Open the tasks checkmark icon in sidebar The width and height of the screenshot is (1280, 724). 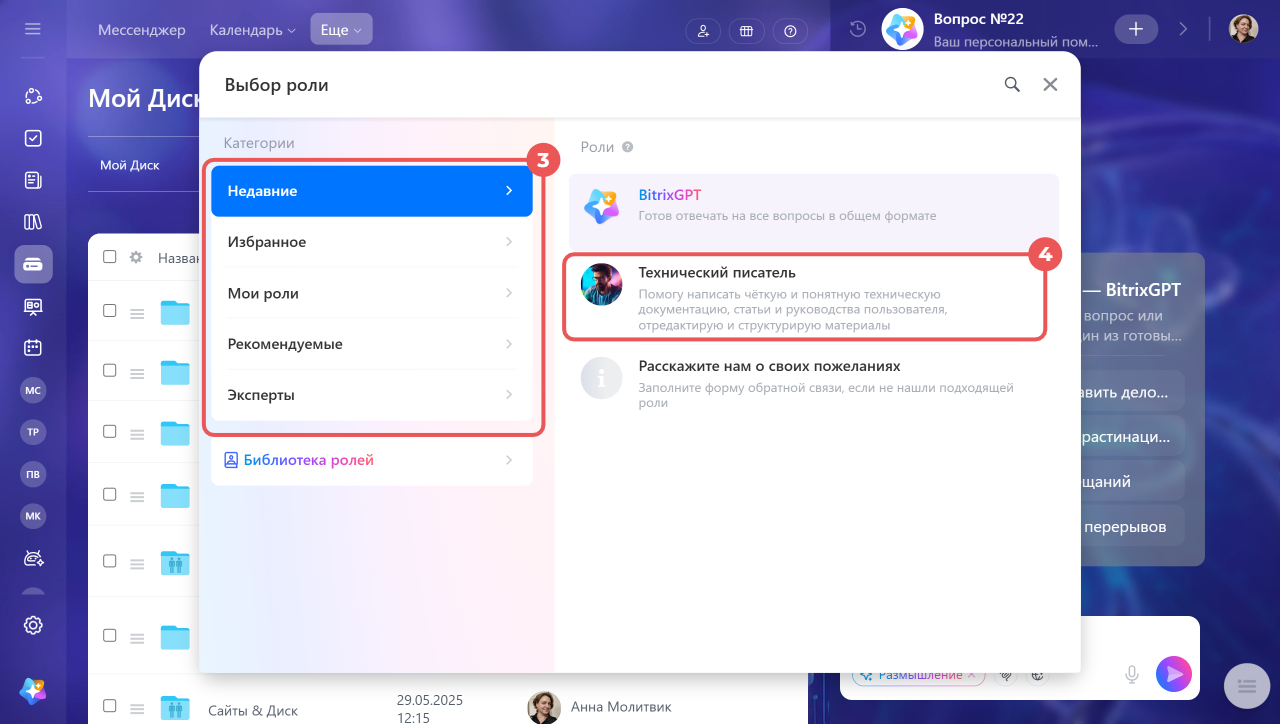click(33, 138)
